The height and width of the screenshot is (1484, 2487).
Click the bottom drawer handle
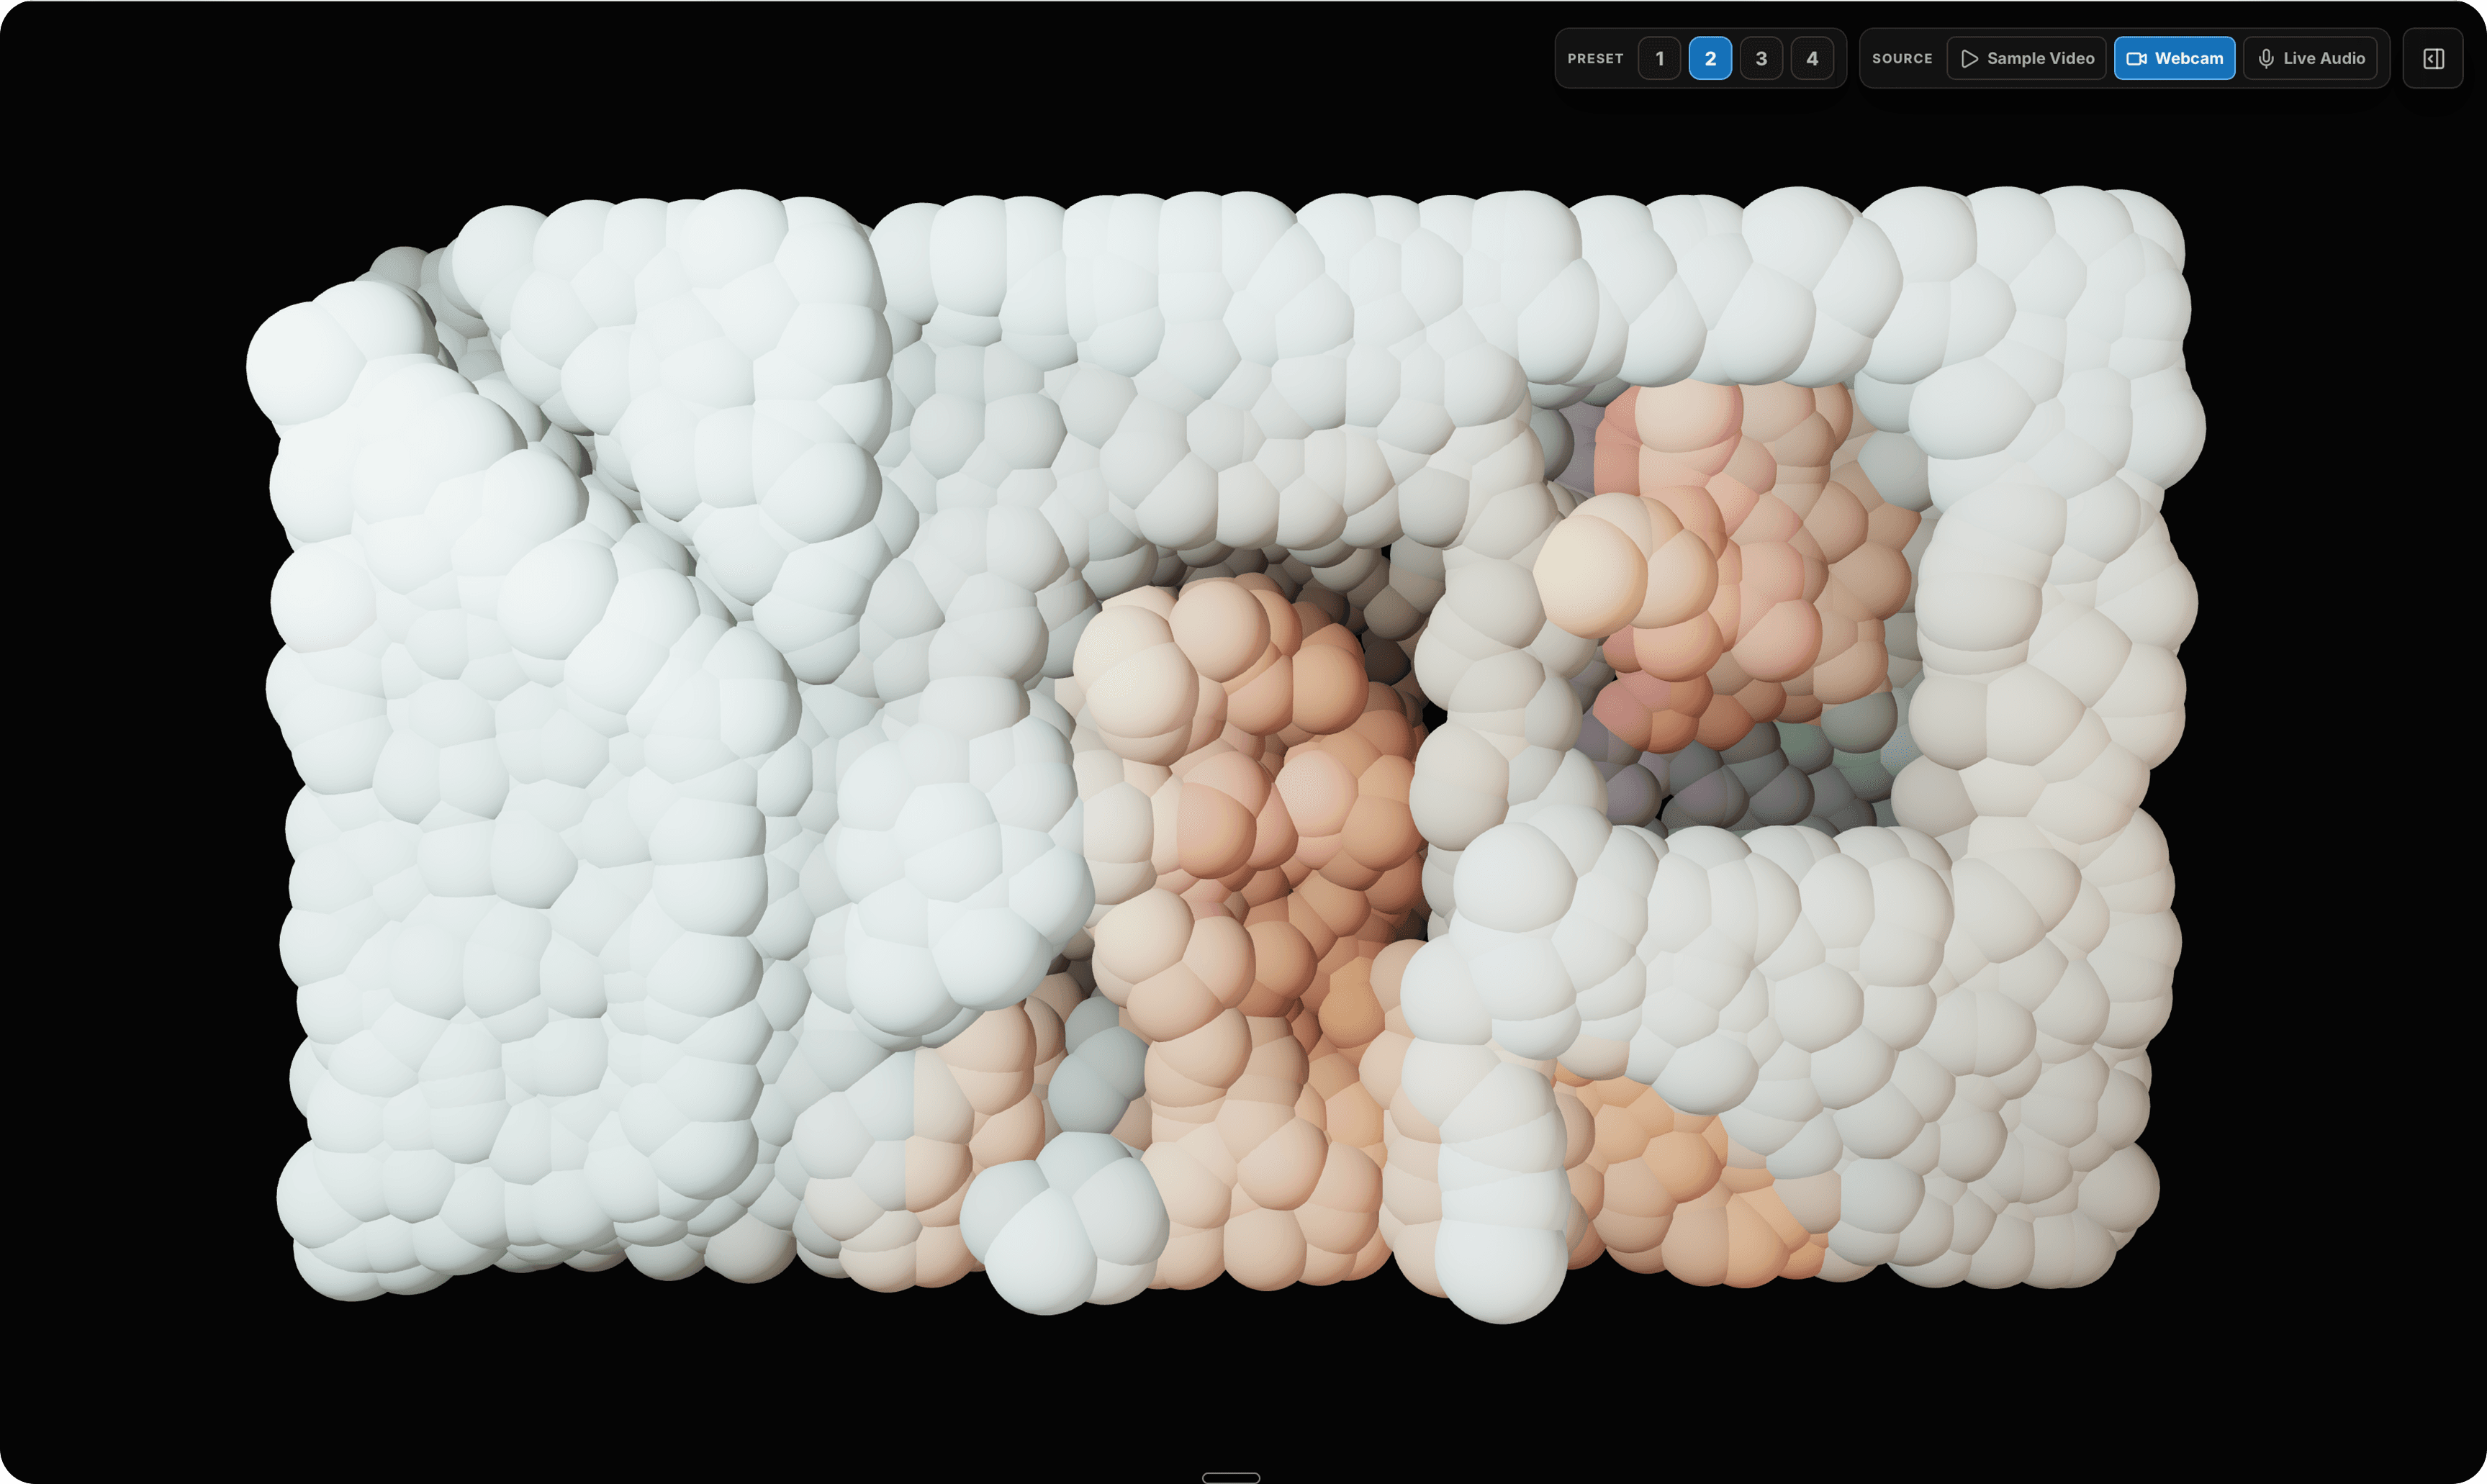(1231, 1477)
